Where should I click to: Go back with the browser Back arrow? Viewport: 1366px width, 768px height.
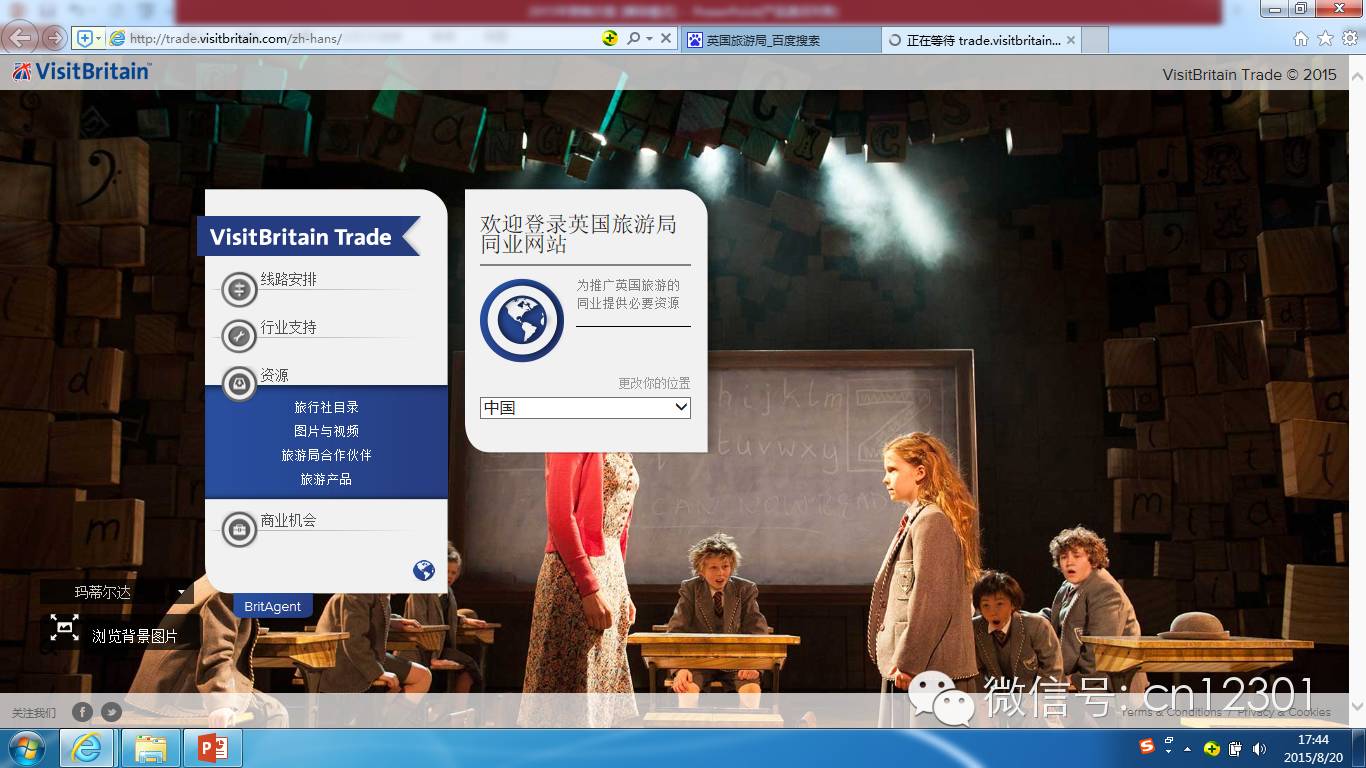21,38
